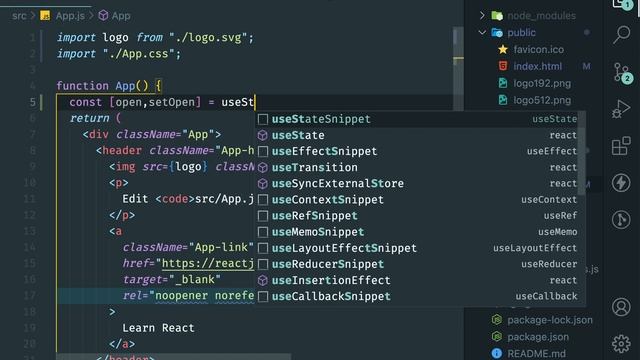
Task: Click the cube icon beside useTransition
Action: click(x=263, y=167)
